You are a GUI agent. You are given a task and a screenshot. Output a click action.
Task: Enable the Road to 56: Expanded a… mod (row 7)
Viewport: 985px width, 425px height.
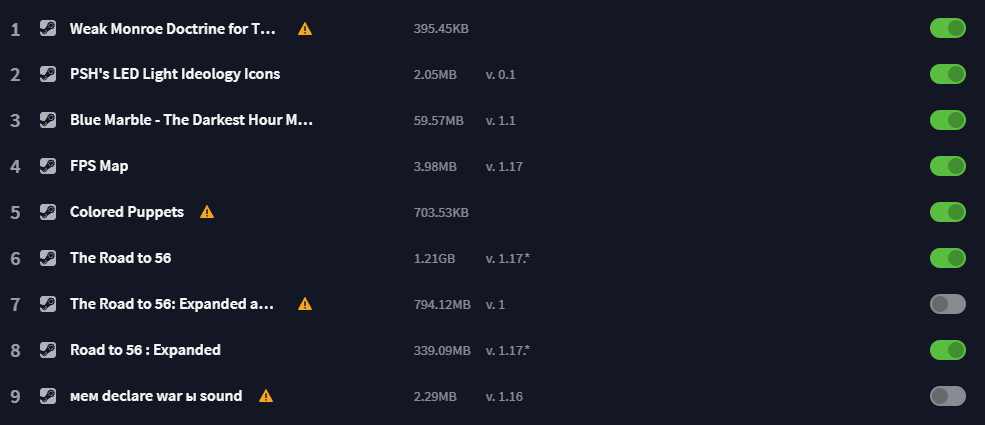947,304
